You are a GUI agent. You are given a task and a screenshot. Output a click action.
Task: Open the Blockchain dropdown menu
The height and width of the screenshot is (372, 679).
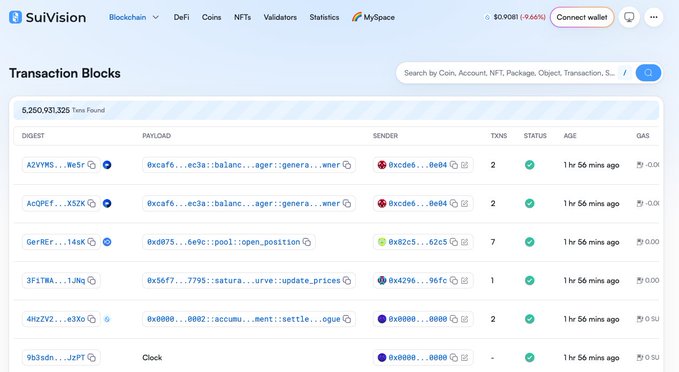coord(134,17)
